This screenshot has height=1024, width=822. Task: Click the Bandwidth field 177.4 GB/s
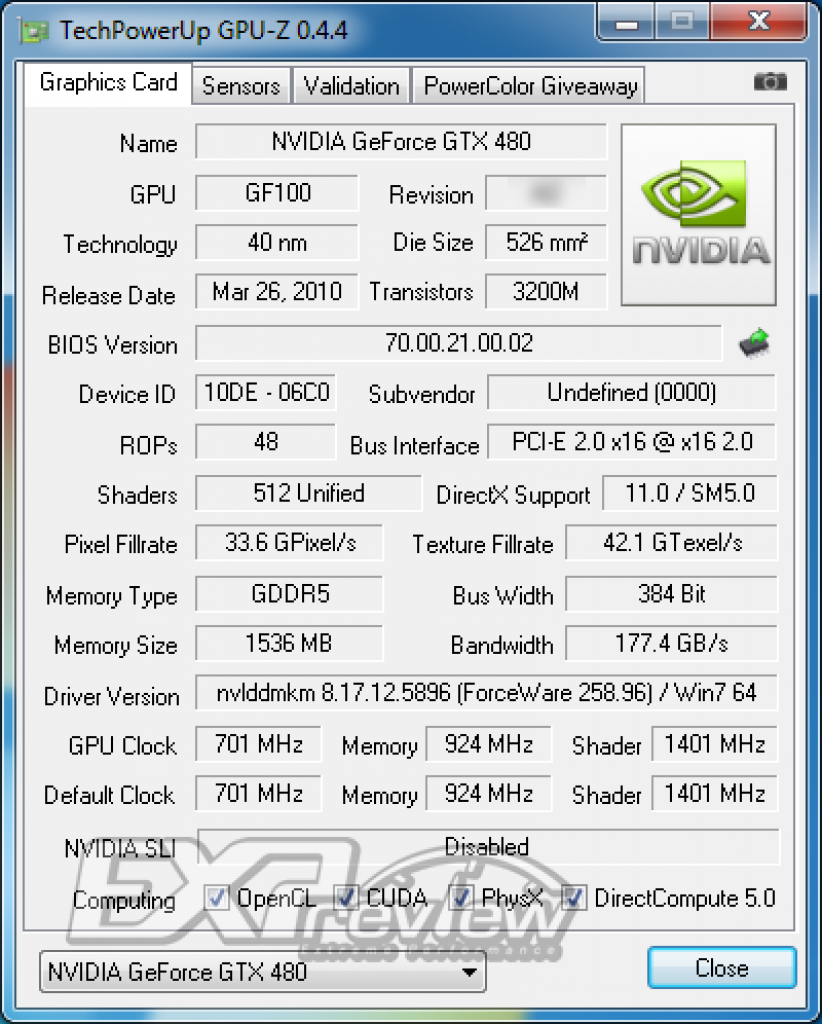coord(672,643)
